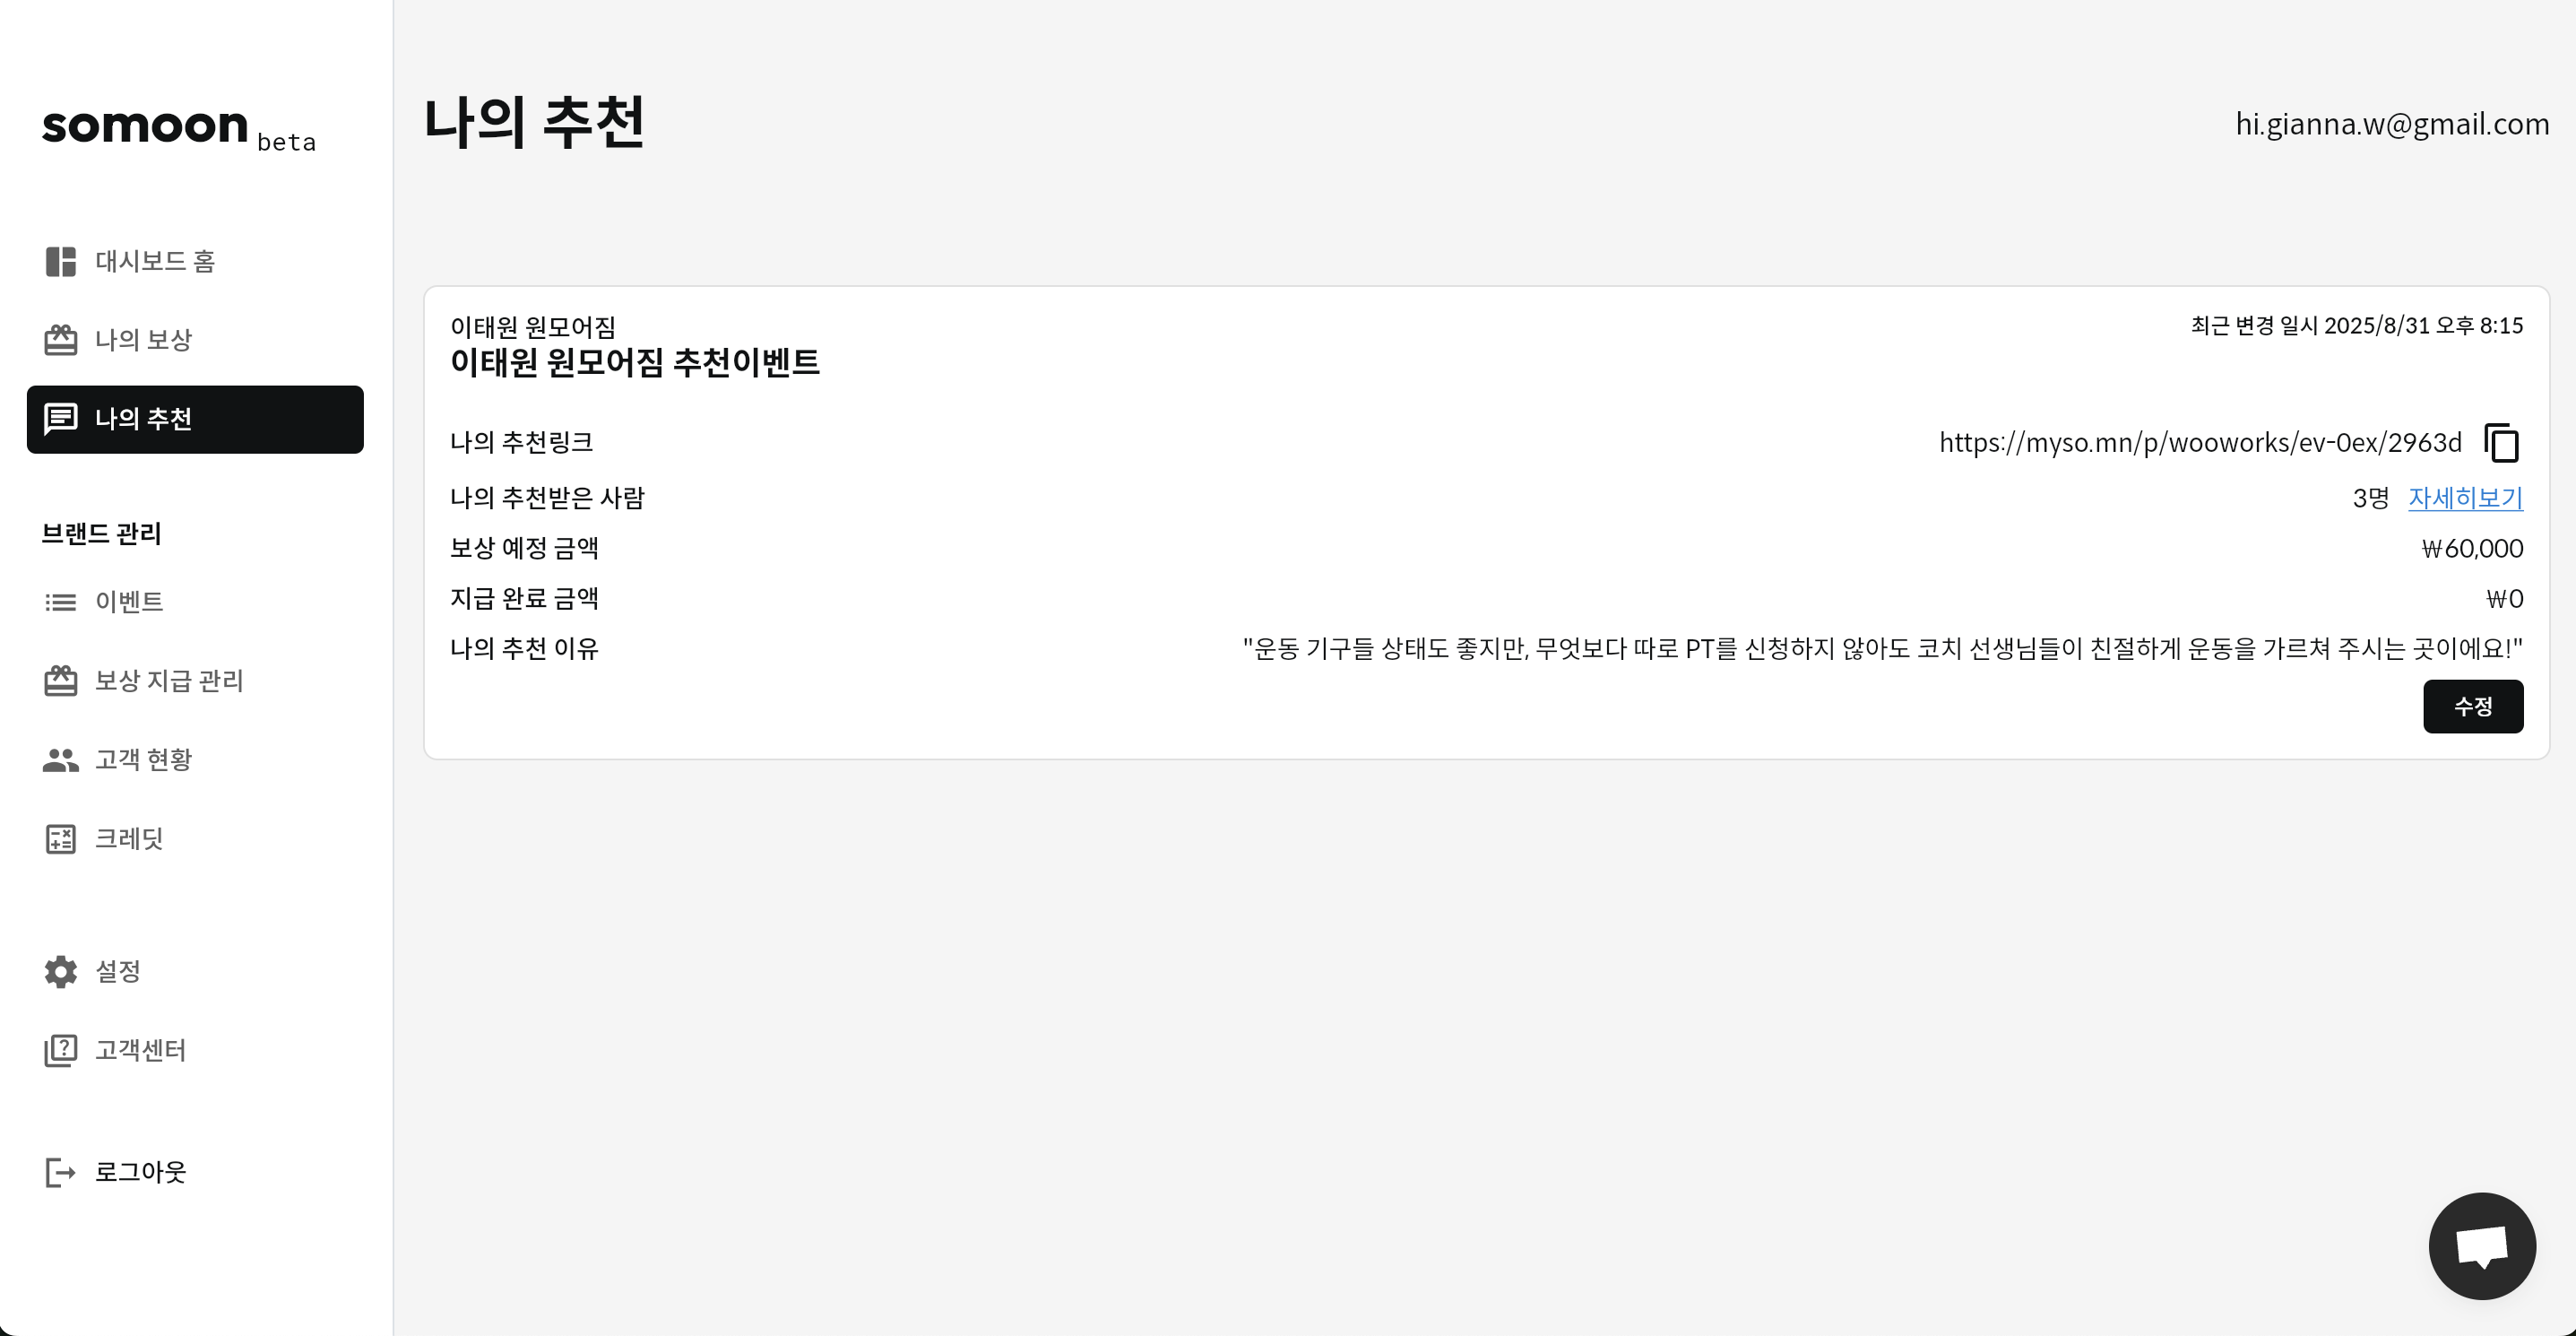The image size is (2576, 1336).
Task: Click the account email hi.gianna.w@gmail.com
Action: [2392, 124]
